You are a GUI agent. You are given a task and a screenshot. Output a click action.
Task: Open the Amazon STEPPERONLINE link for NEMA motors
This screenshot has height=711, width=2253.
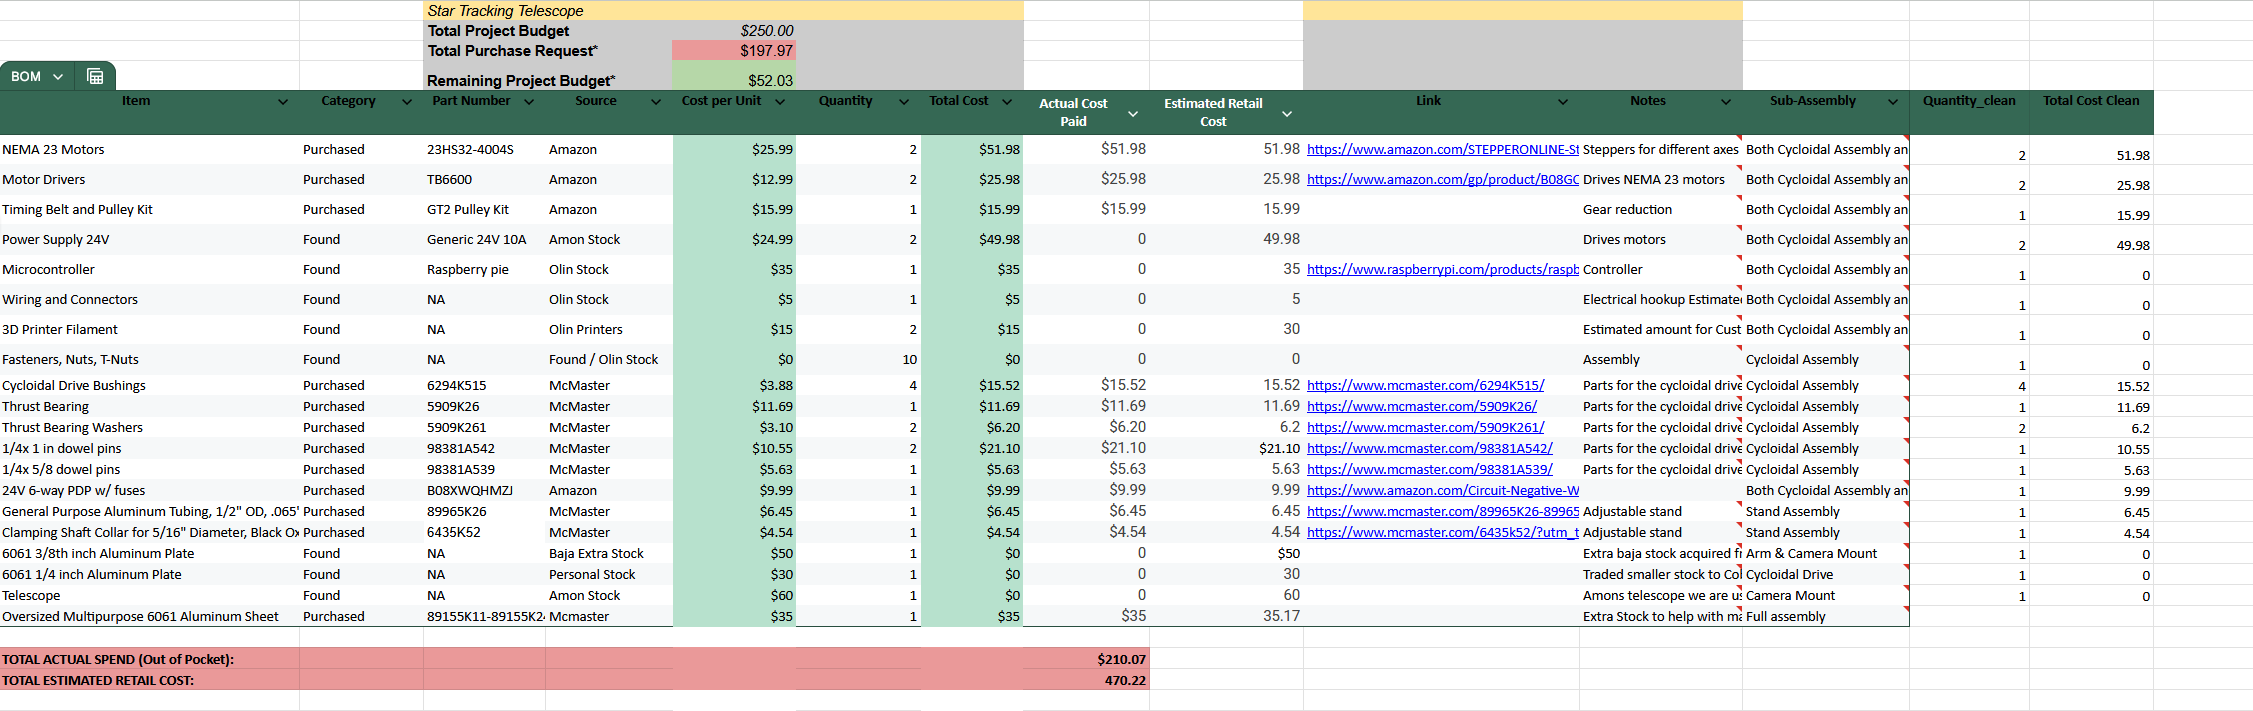(x=1442, y=150)
